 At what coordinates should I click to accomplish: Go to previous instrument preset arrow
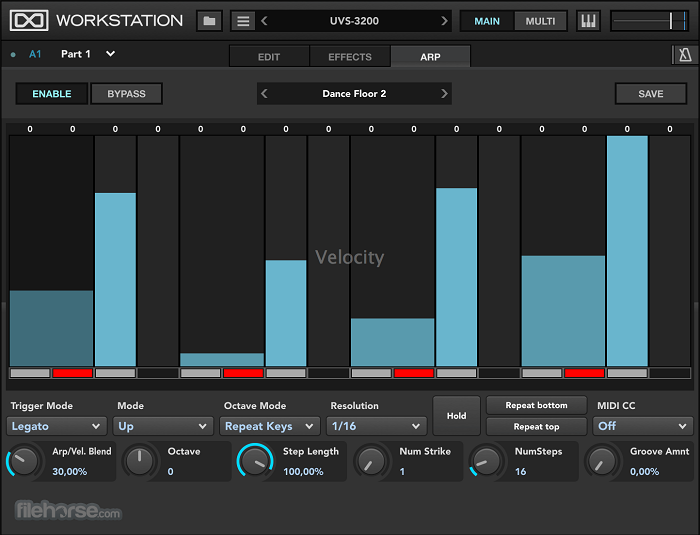(265, 21)
